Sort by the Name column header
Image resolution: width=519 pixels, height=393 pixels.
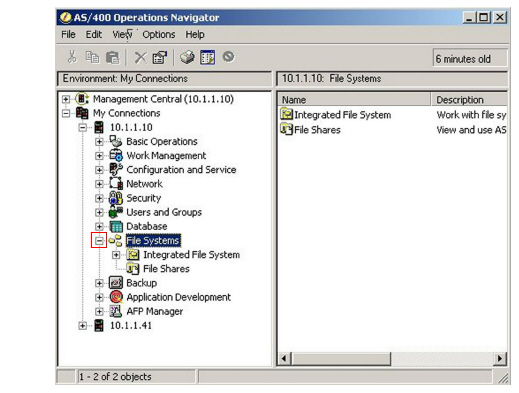[x=354, y=100]
